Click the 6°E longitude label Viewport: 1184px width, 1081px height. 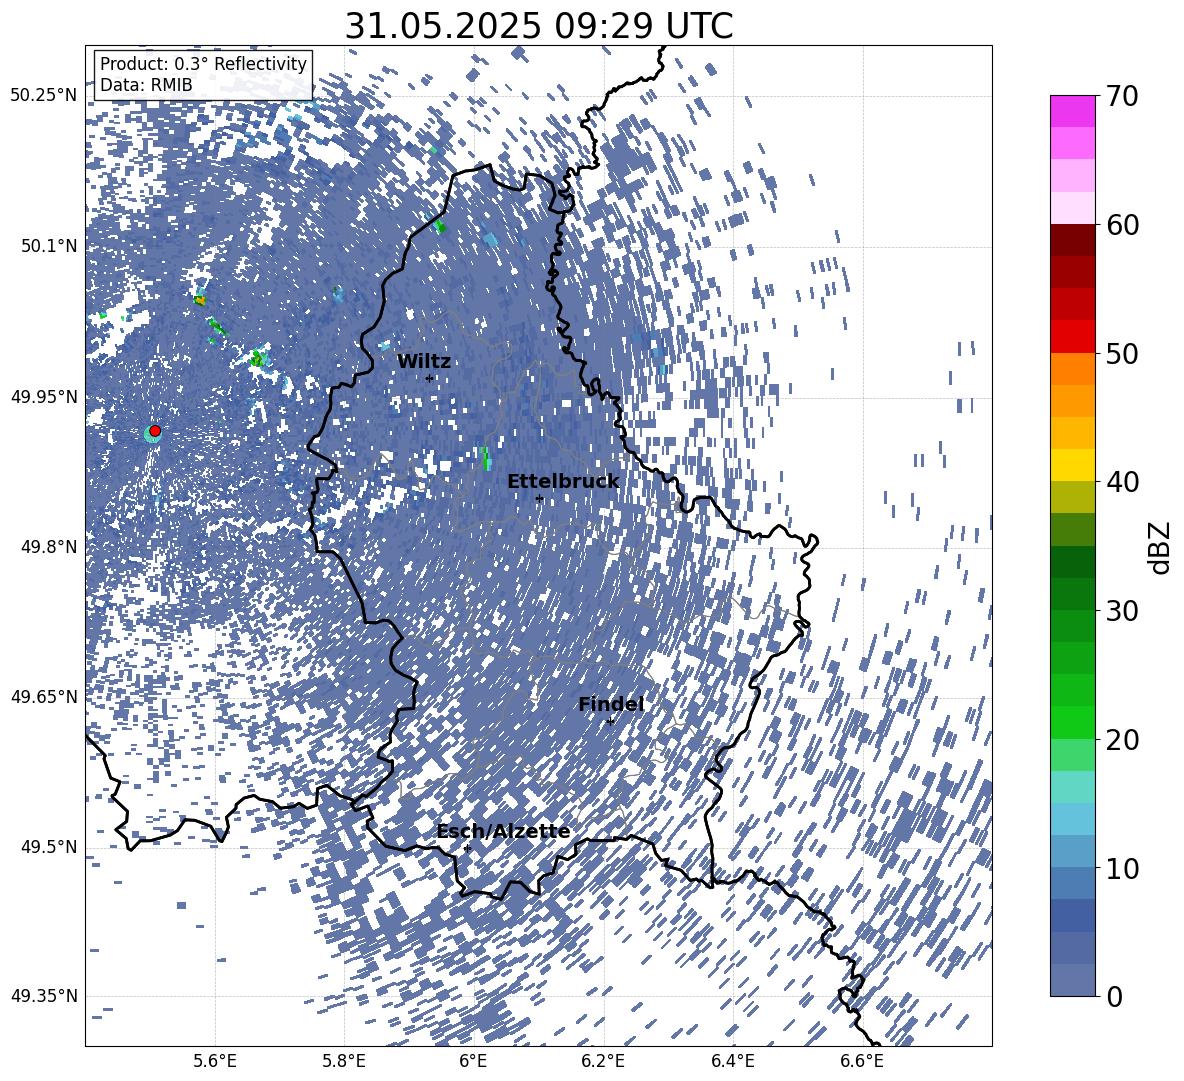[473, 1061]
